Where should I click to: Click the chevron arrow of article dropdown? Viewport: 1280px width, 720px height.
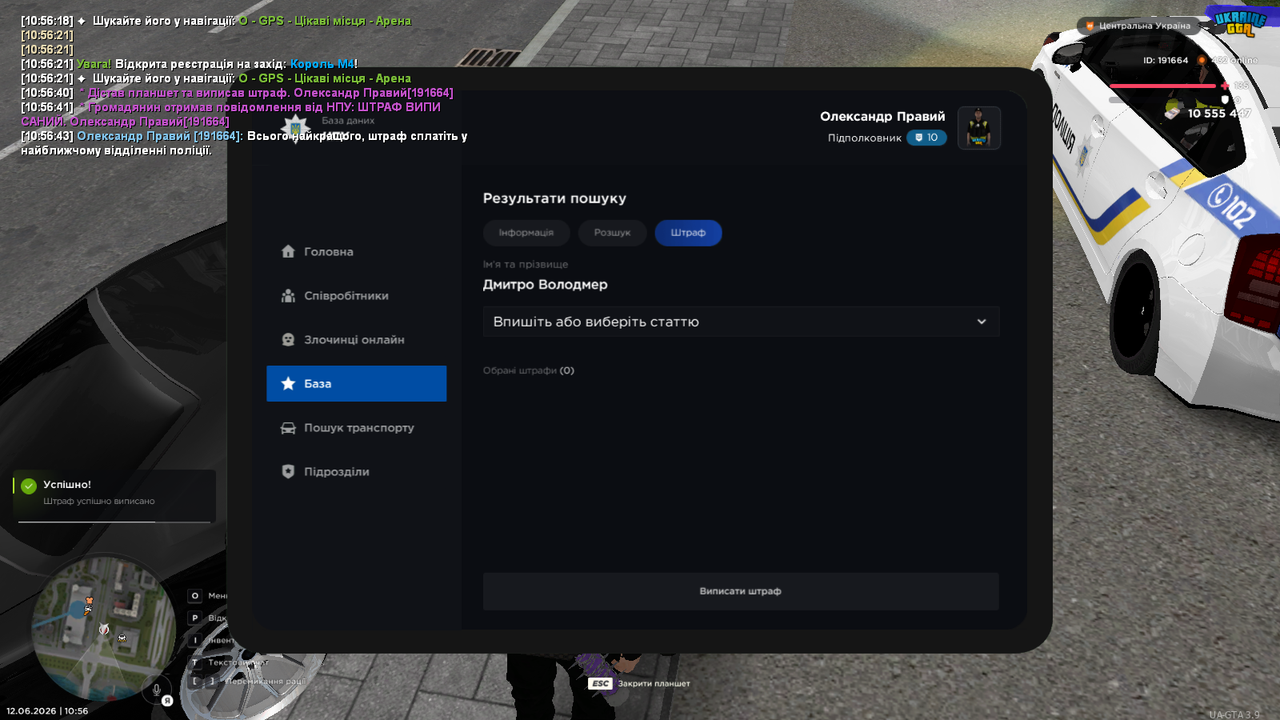click(x=981, y=322)
